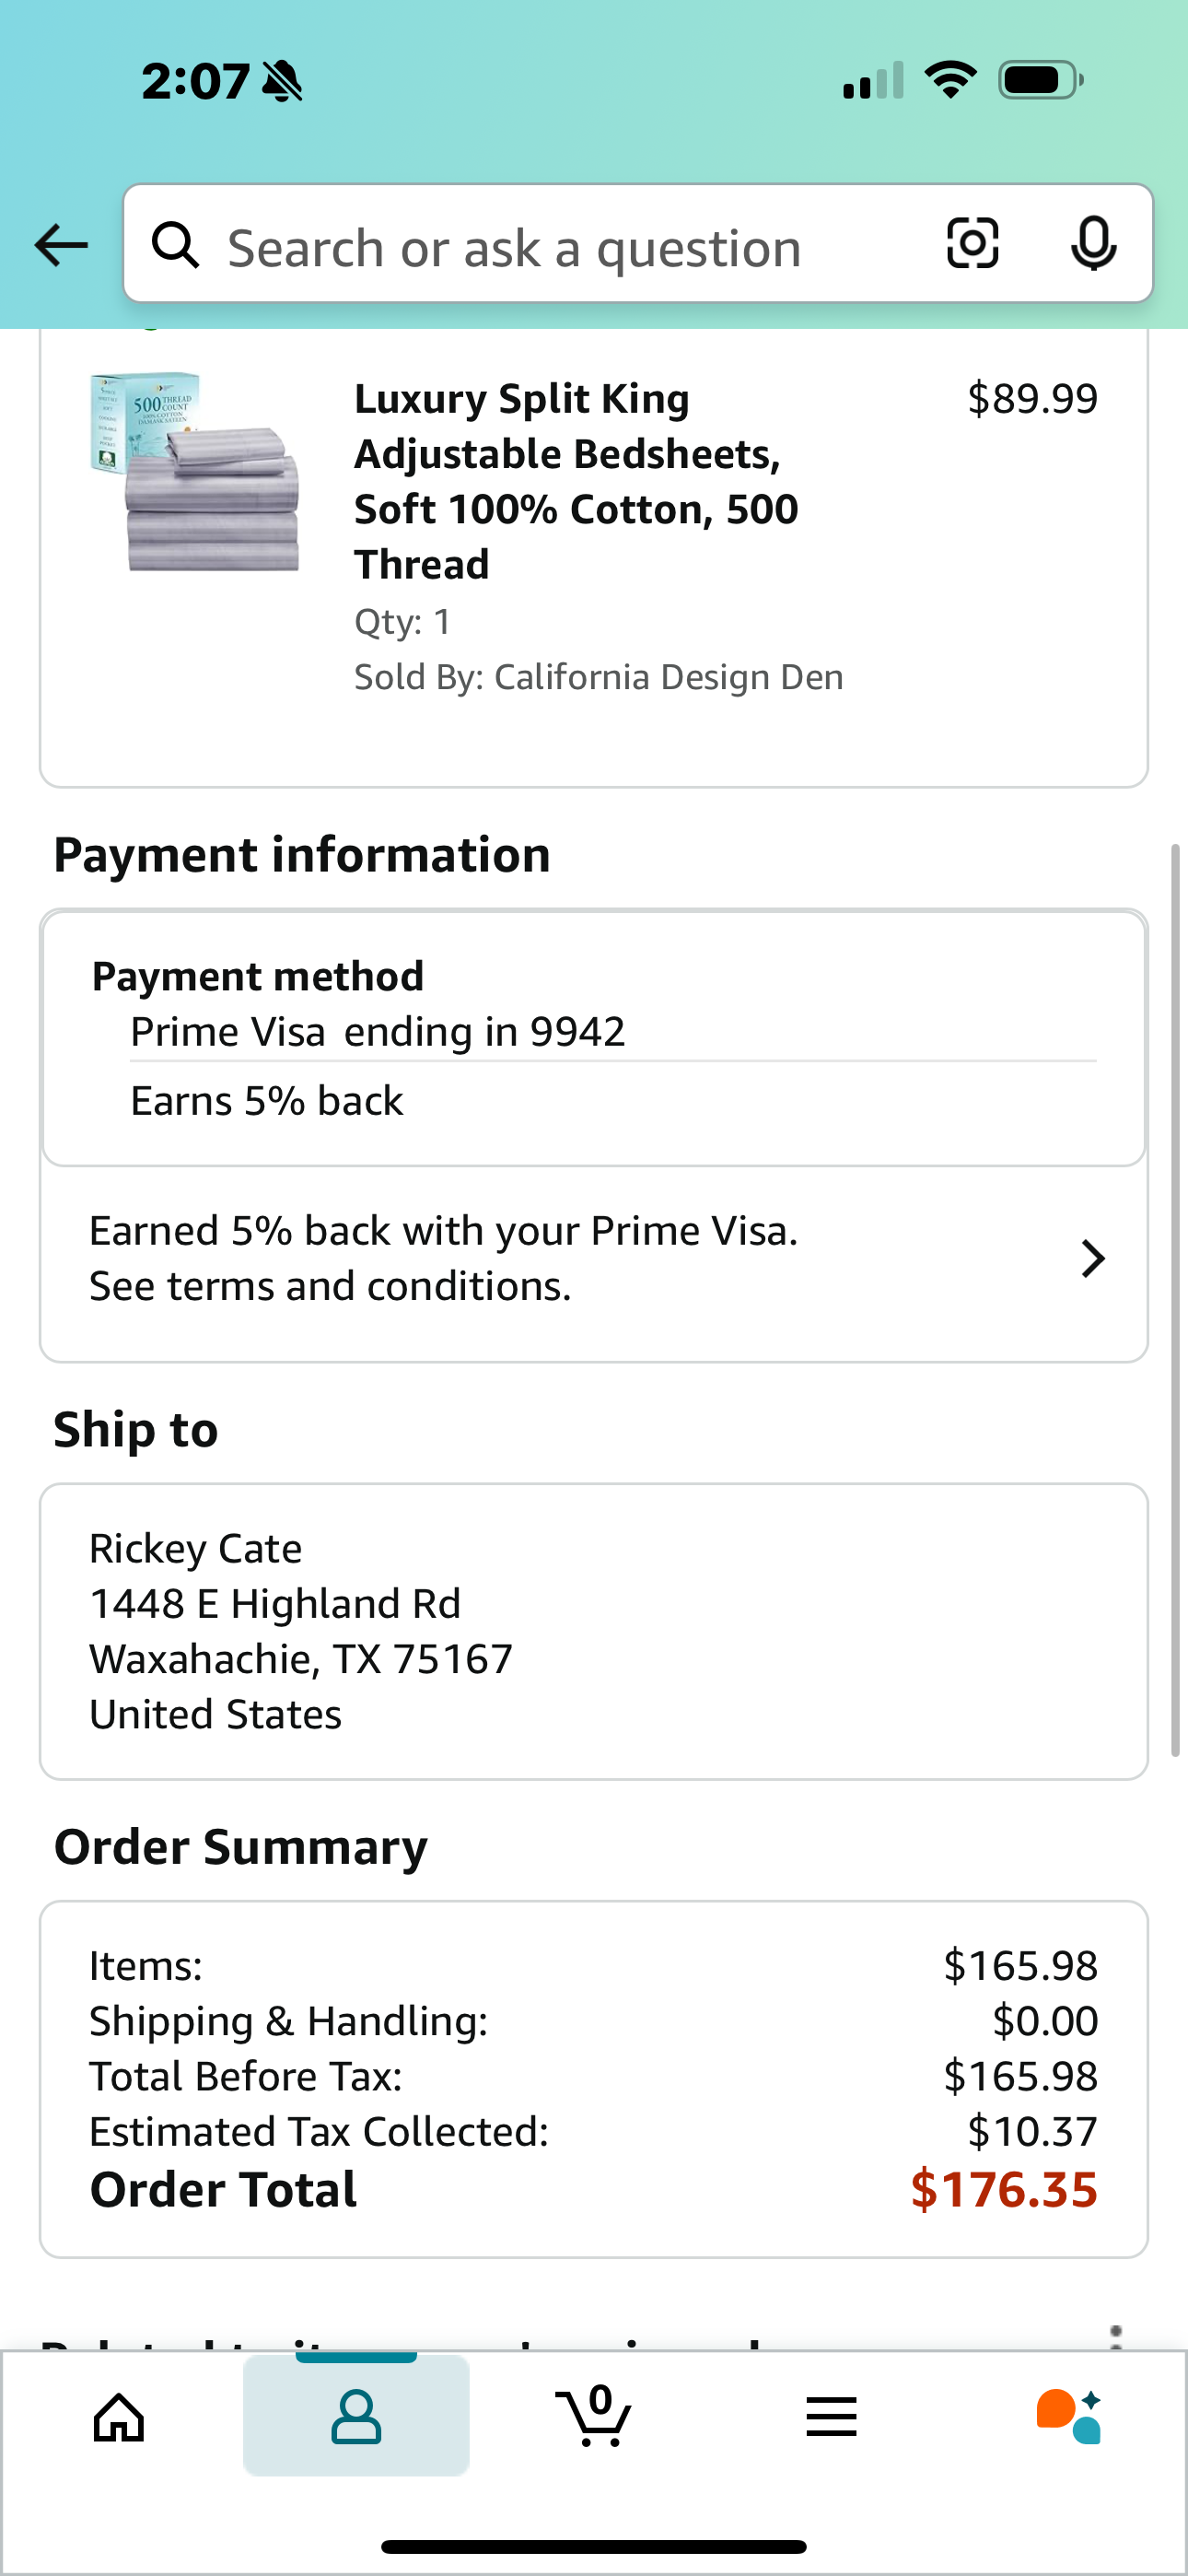The image size is (1188, 2576).
Task: Tap the Wi-Fi status bar icon
Action: (950, 80)
